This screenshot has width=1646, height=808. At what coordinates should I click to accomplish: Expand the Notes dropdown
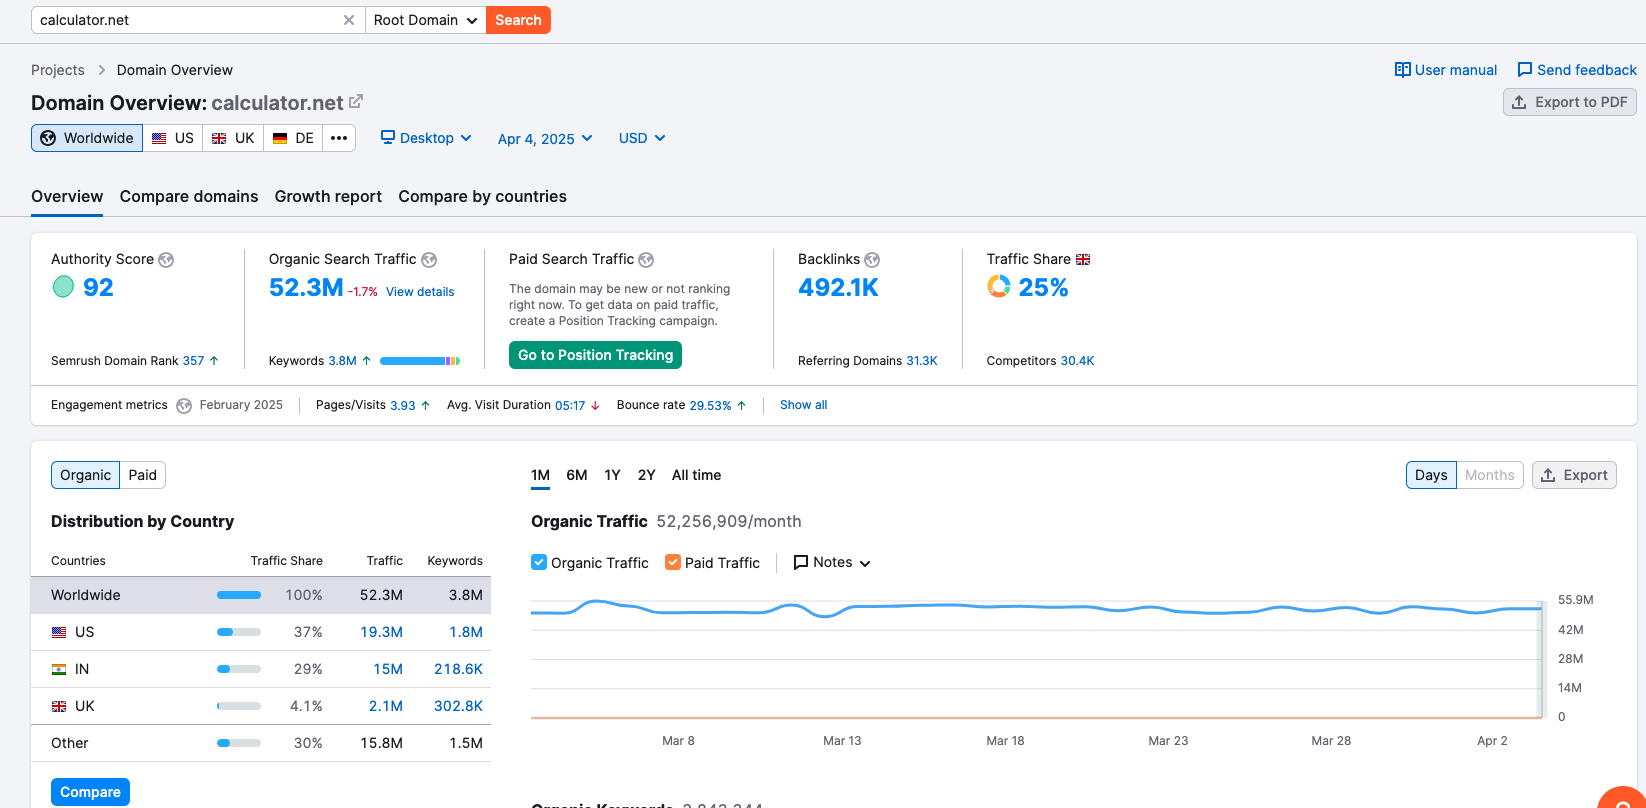(832, 563)
